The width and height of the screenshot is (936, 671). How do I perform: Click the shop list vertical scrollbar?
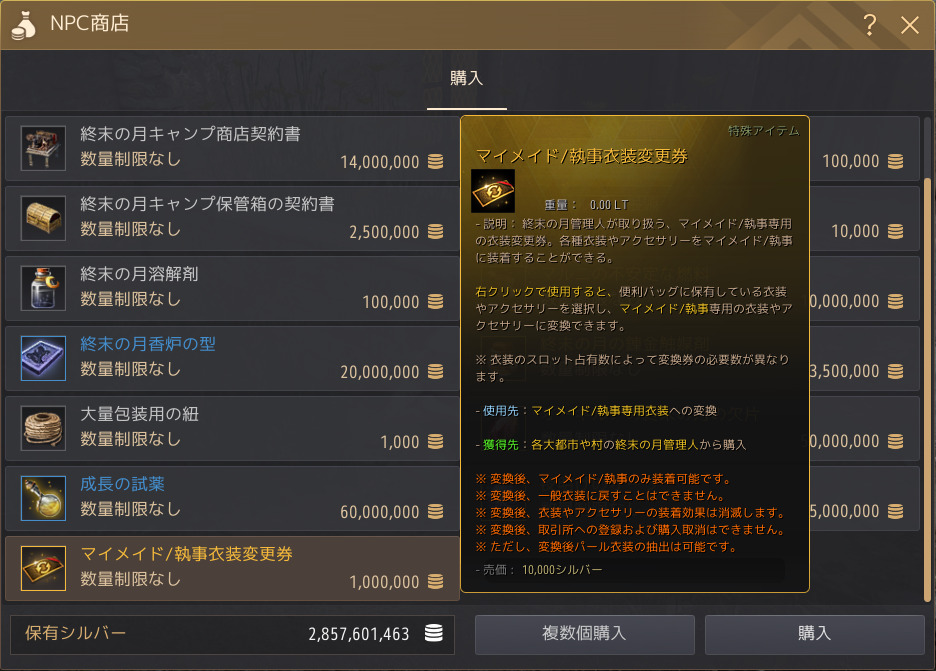(x=927, y=389)
